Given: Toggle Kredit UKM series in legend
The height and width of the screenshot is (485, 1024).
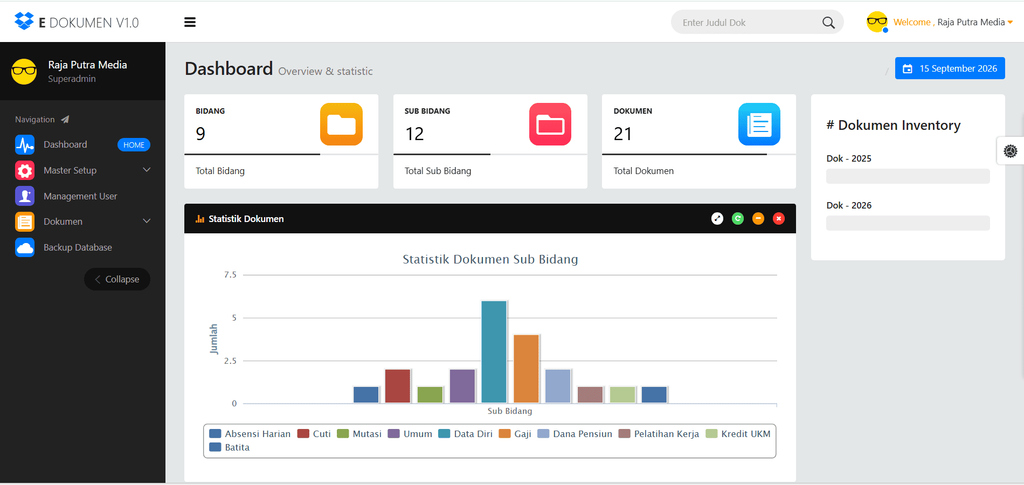Looking at the screenshot, I should (740, 433).
